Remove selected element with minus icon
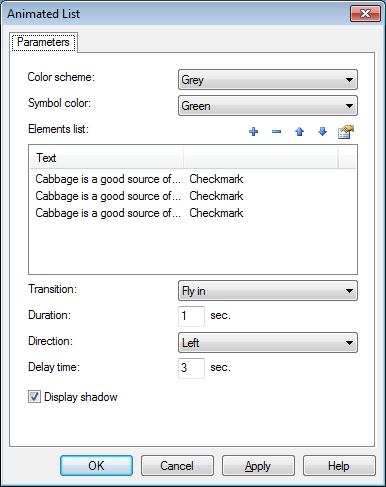Image resolution: width=386 pixels, height=487 pixels. [276, 132]
